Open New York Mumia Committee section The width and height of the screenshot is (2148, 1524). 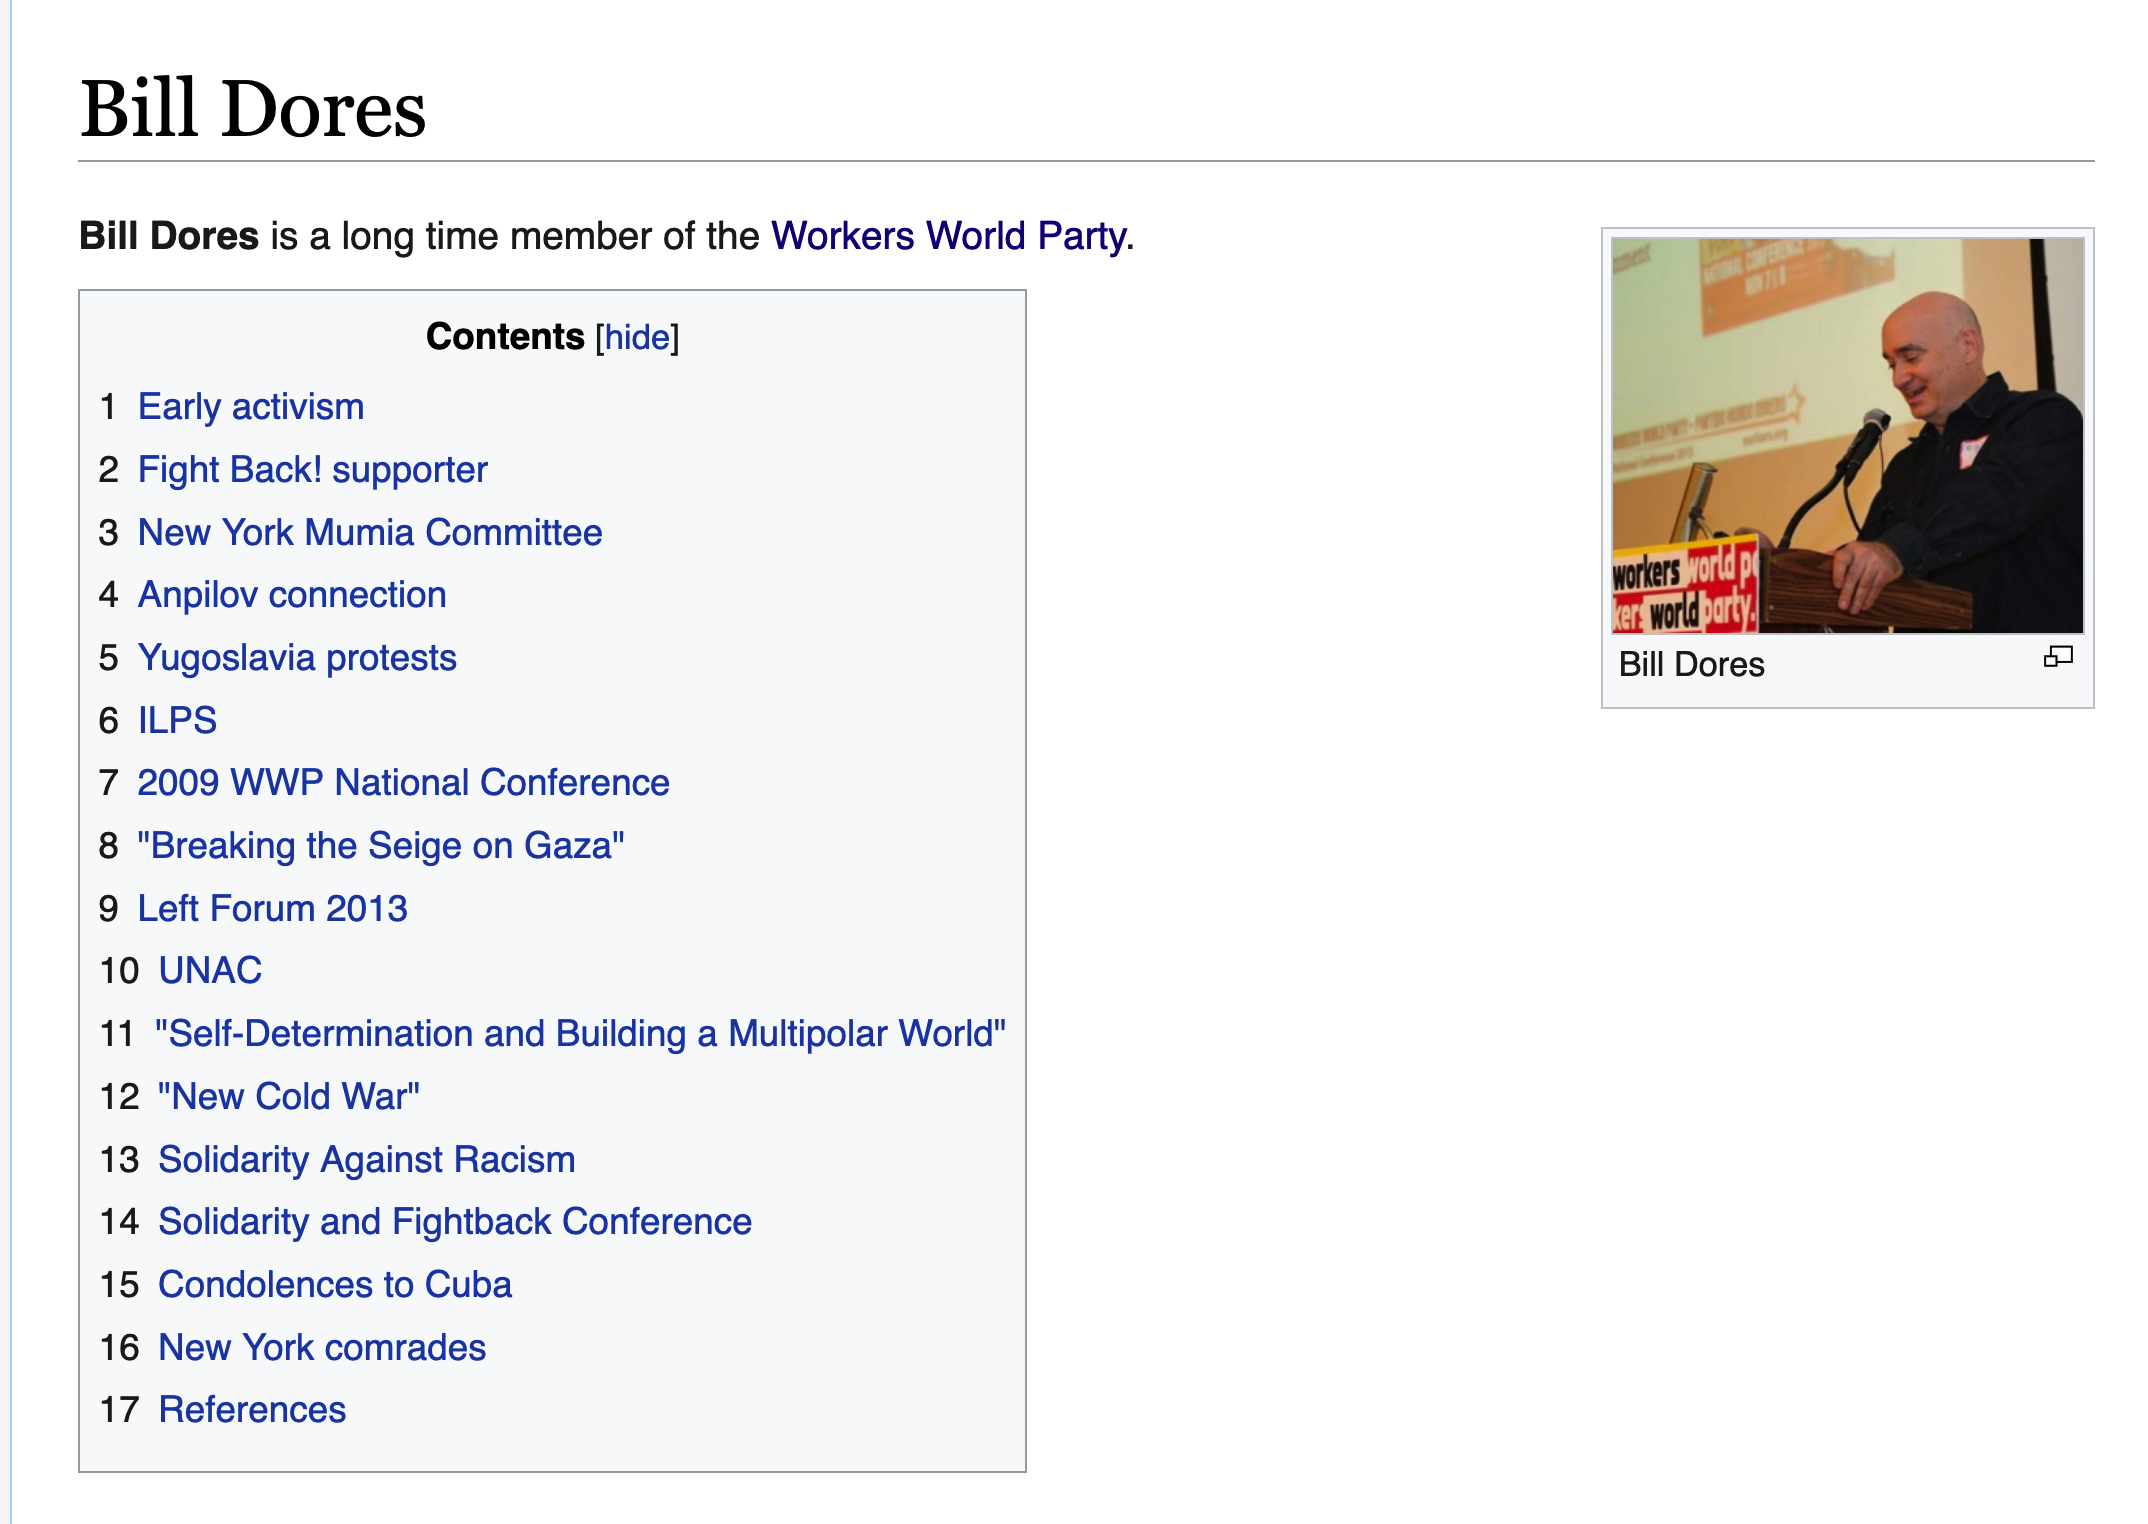[370, 533]
